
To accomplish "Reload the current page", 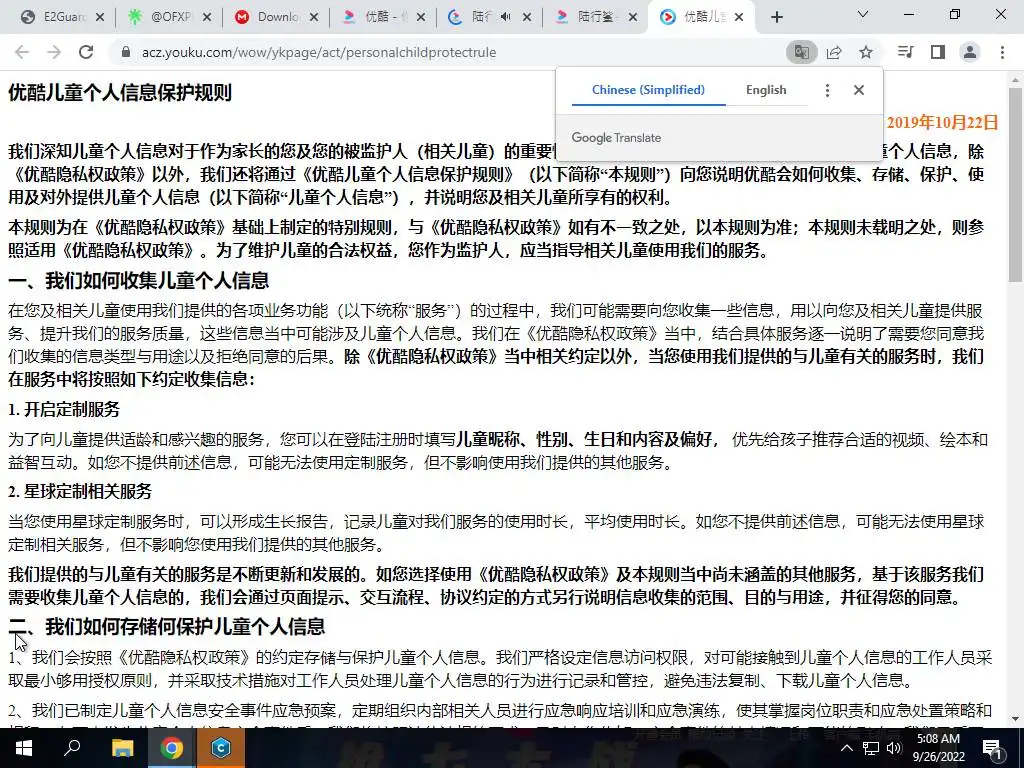I will (x=86, y=52).
